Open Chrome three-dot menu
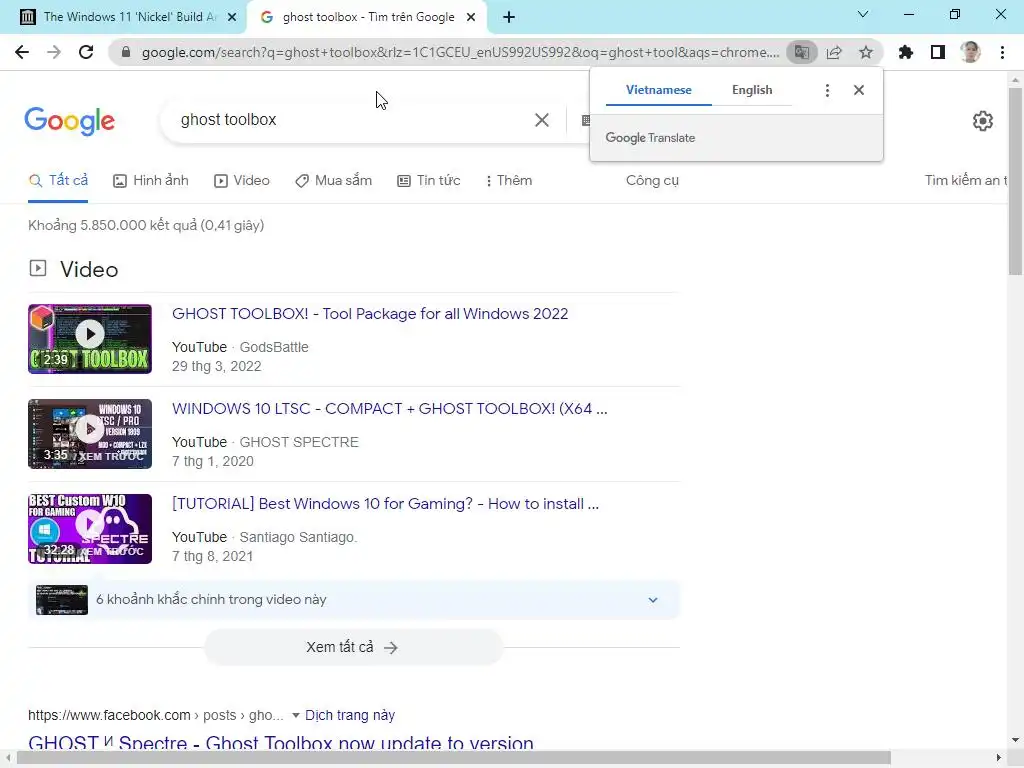 [x=1002, y=52]
